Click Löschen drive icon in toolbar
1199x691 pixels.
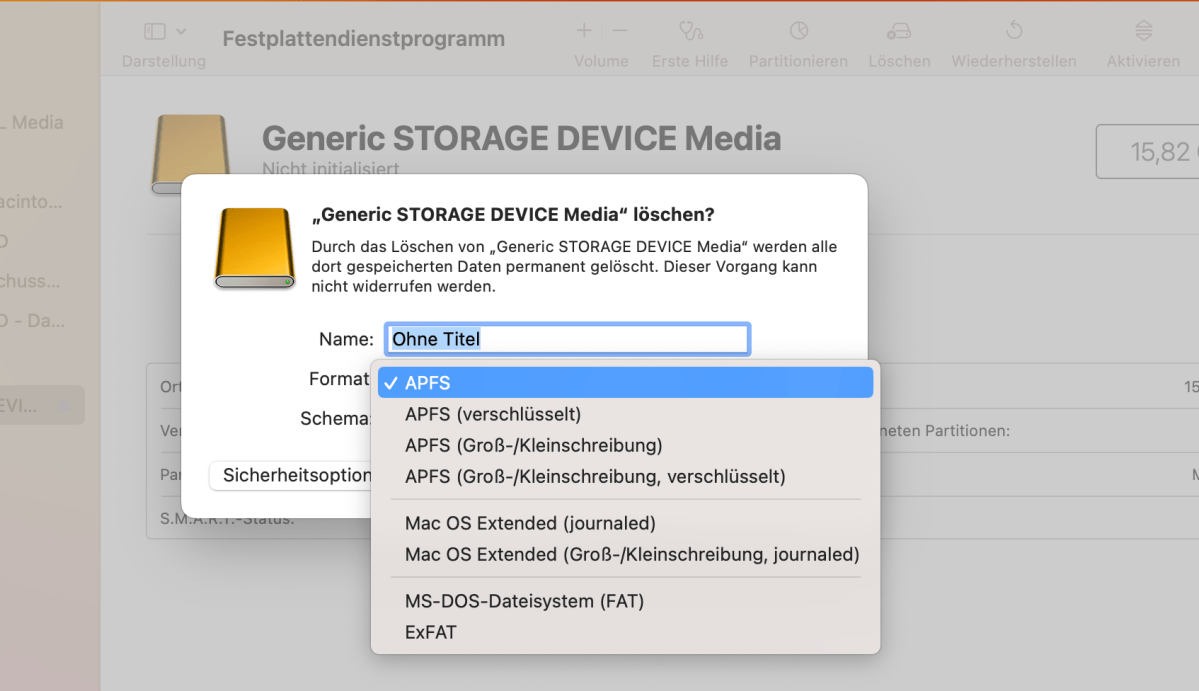coord(899,31)
